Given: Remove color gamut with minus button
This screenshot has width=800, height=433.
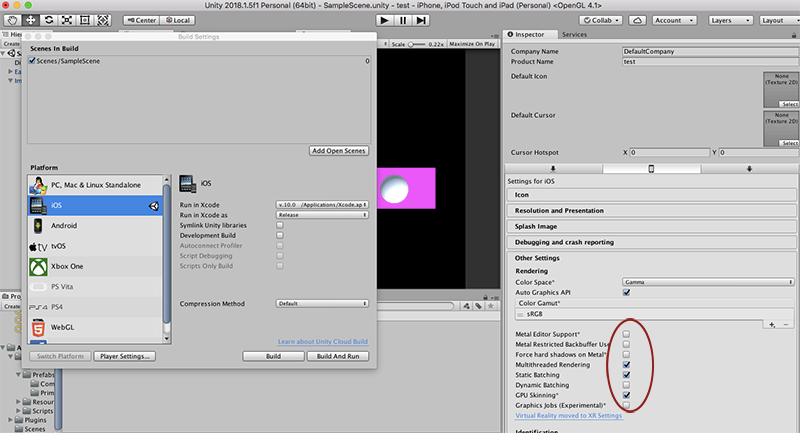Looking at the screenshot, I should pos(786,324).
